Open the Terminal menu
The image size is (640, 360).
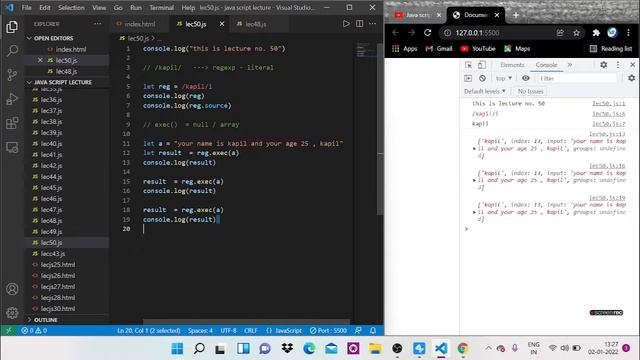coord(161,7)
